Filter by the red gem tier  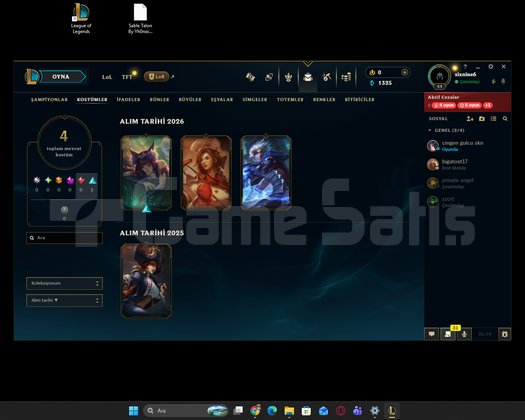click(81, 181)
